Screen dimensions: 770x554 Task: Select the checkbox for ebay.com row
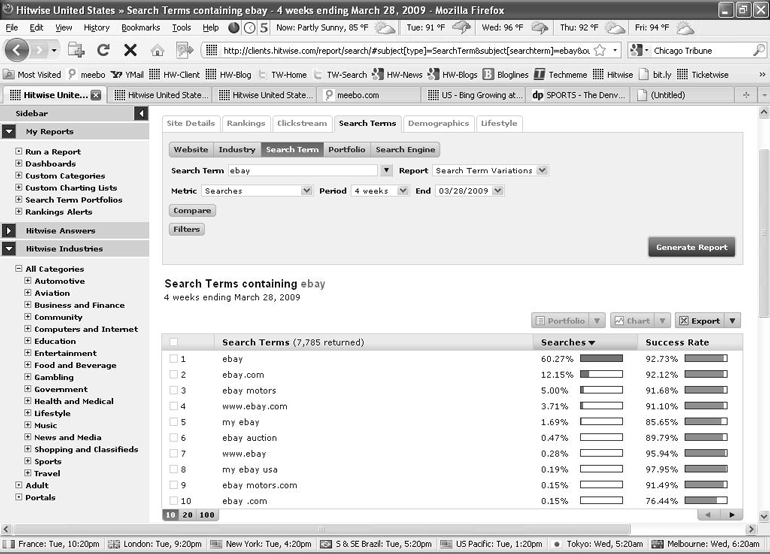click(x=173, y=375)
